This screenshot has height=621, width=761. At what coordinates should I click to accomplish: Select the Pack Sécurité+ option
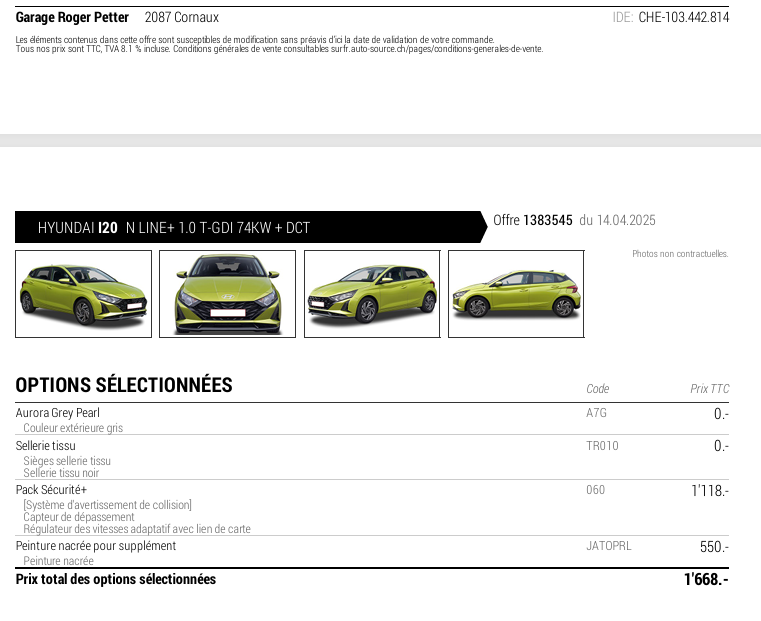[x=51, y=490]
